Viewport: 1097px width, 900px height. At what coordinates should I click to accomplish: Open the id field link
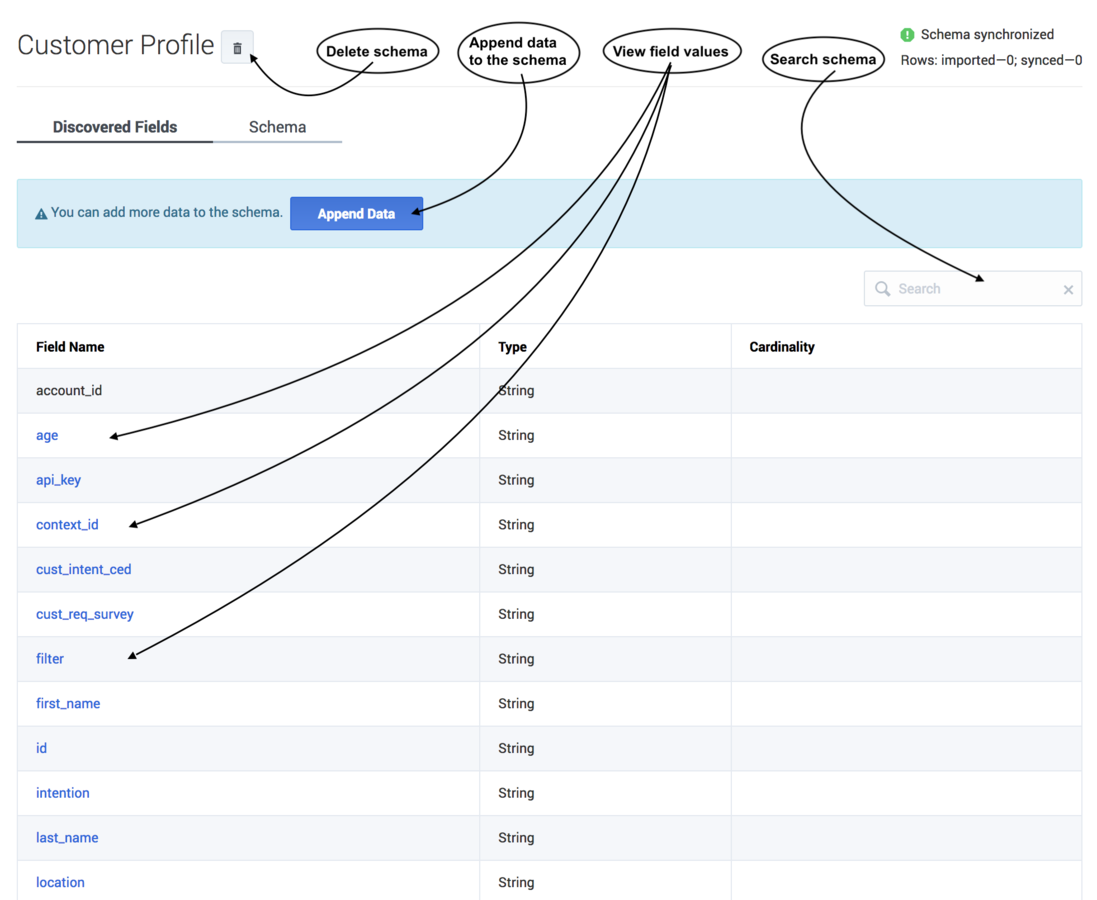[41, 748]
